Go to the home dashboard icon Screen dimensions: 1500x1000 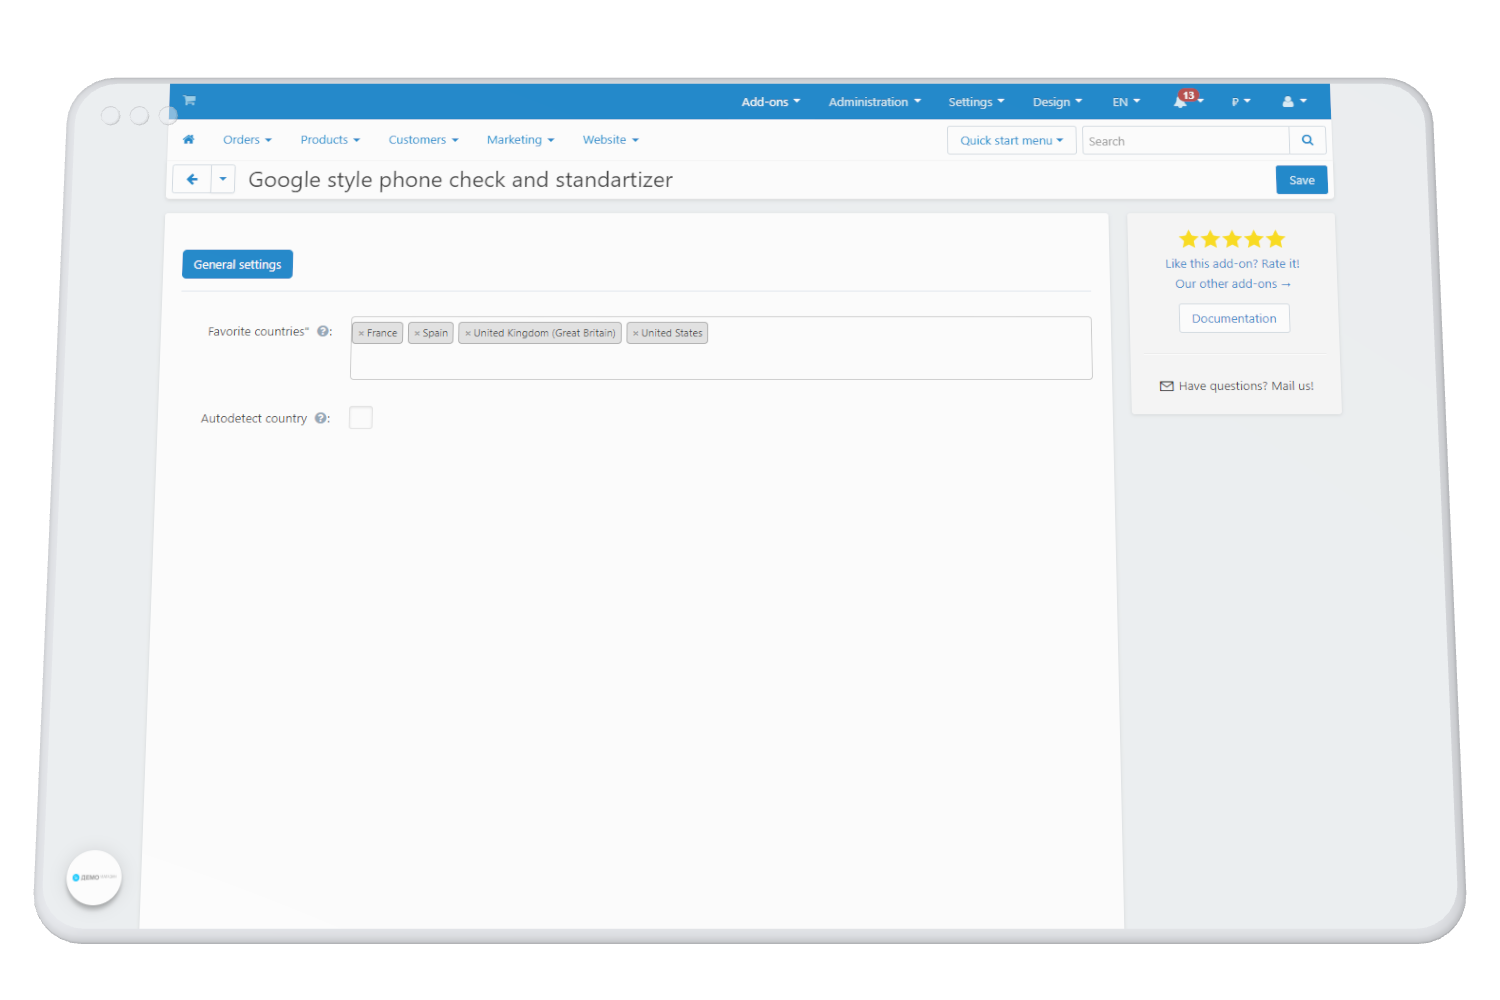tap(188, 140)
